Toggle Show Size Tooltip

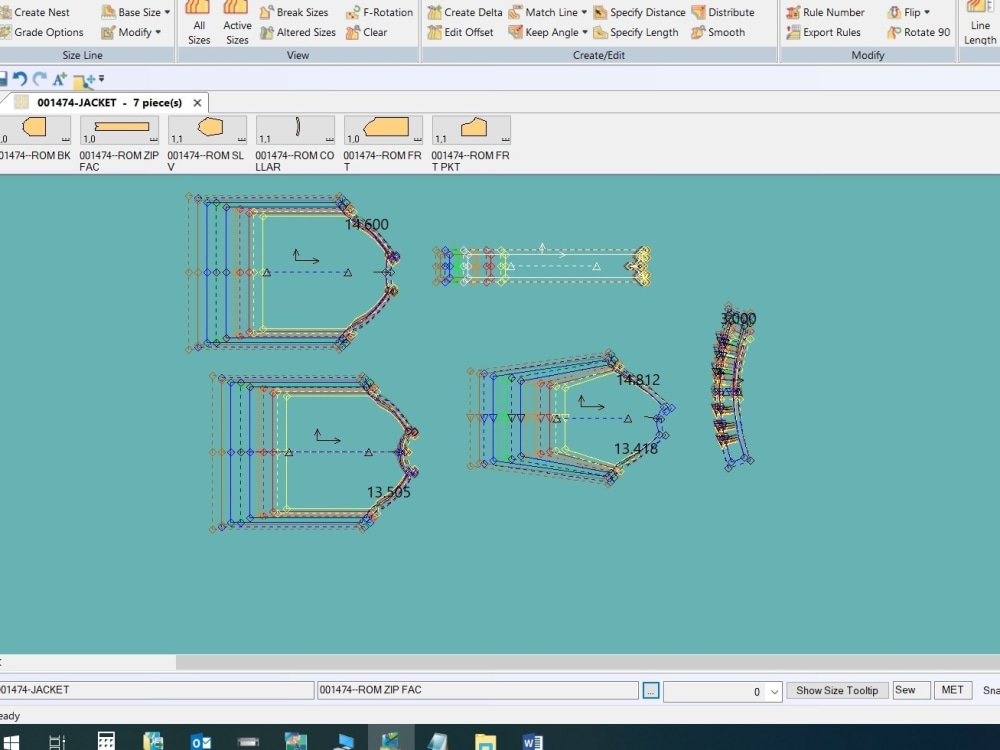point(837,690)
